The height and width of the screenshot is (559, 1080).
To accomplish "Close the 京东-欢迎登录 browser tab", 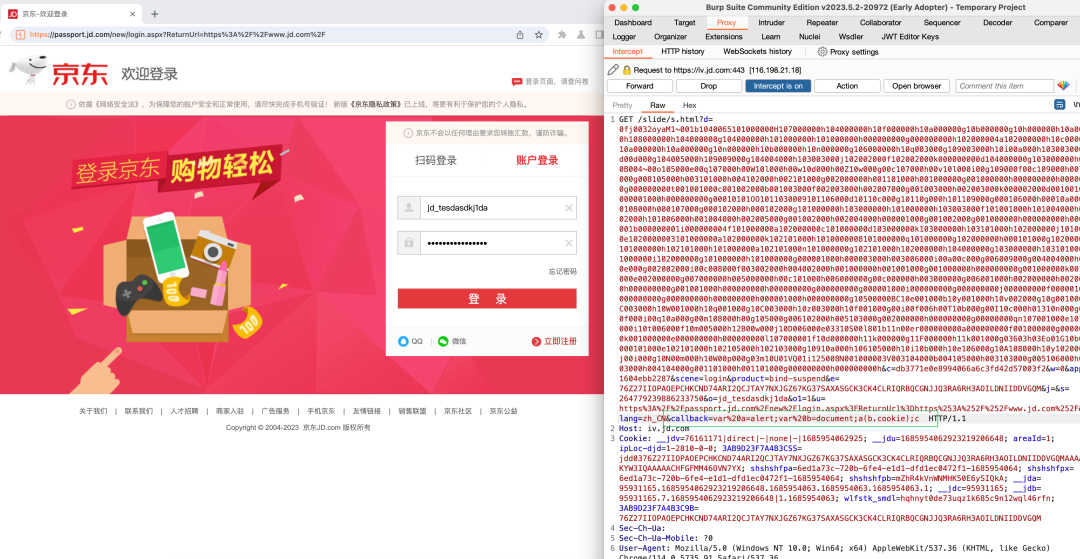I will click(x=132, y=14).
